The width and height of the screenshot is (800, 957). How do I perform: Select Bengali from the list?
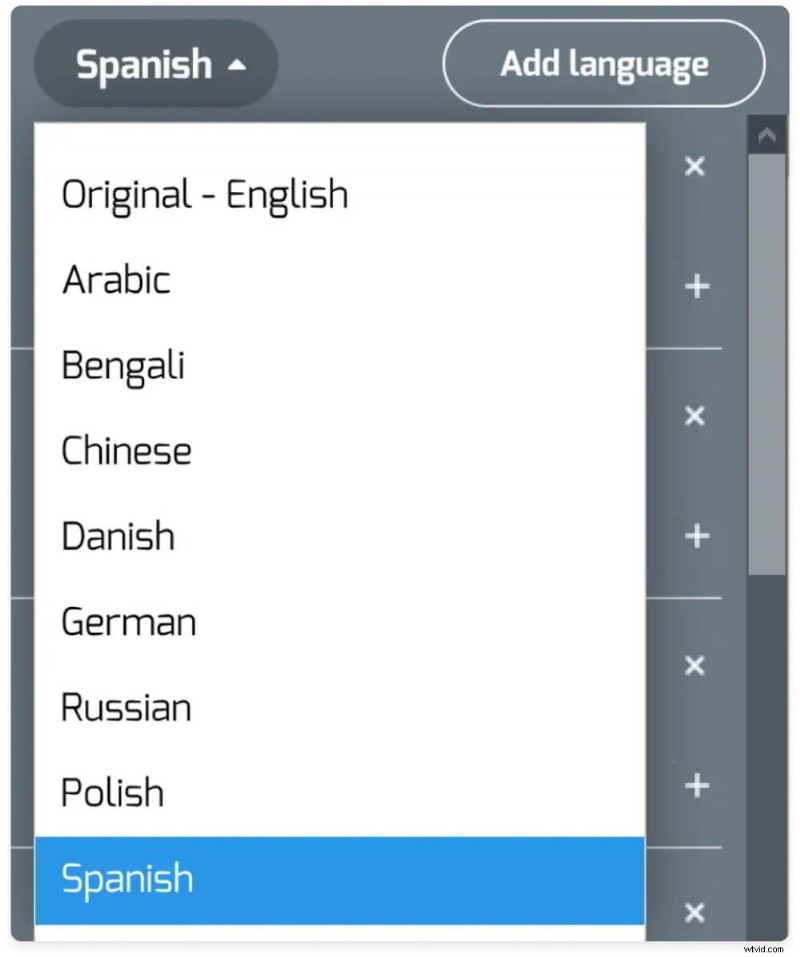click(123, 366)
